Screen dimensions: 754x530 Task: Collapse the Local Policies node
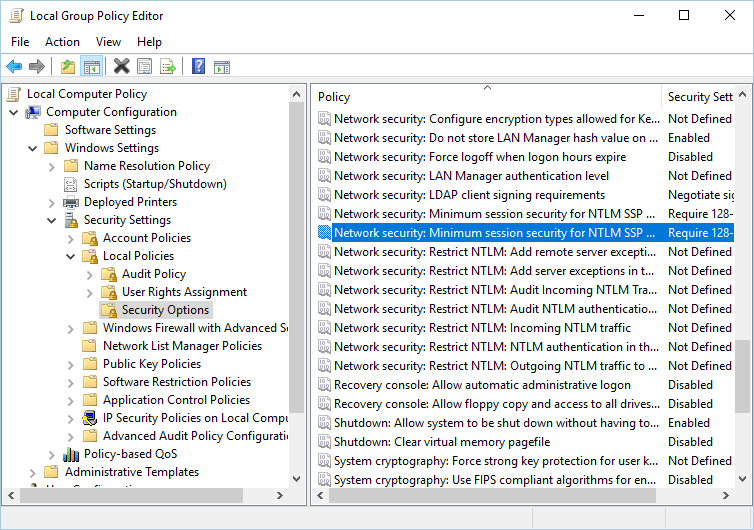click(71, 257)
